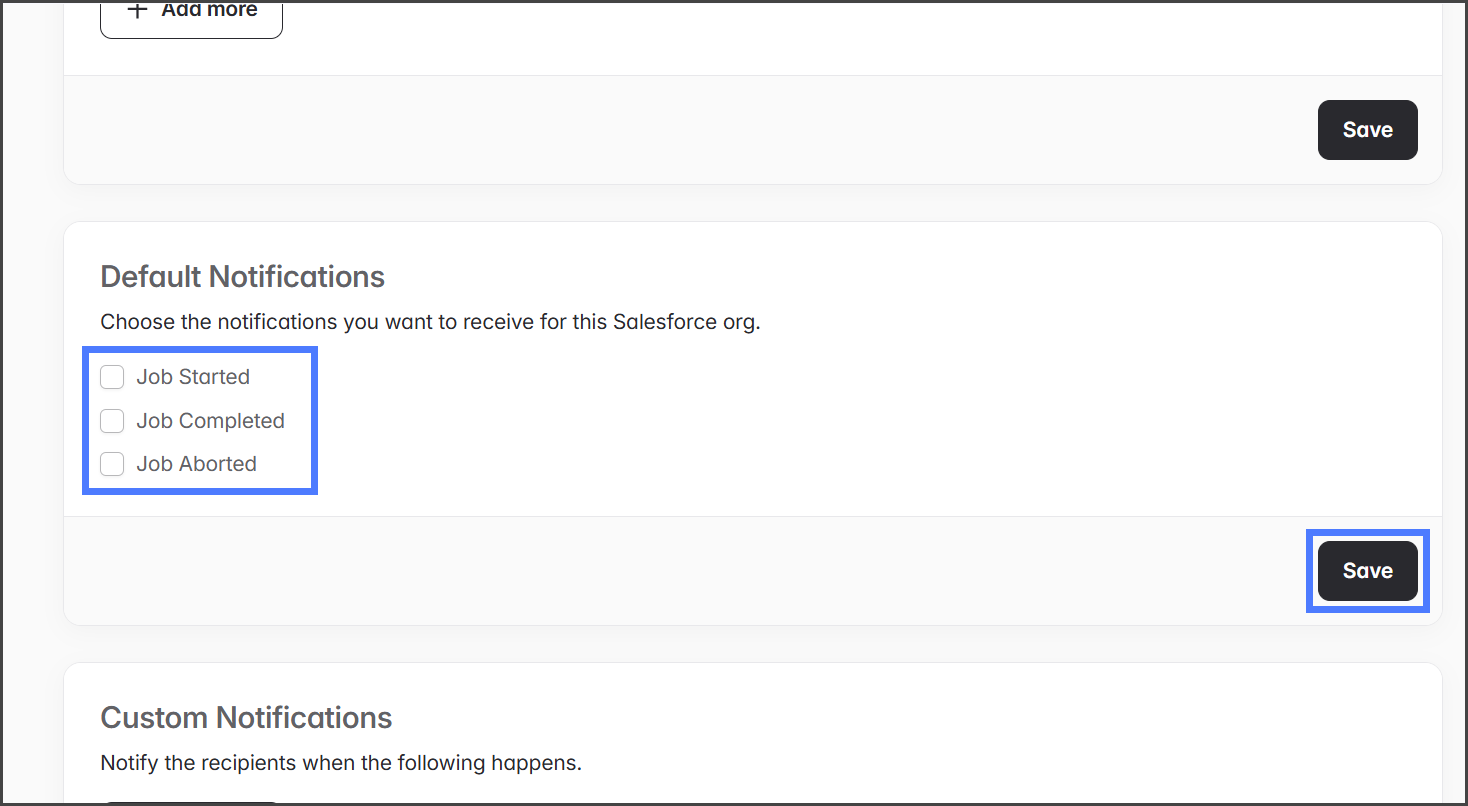Check the Job Aborted checkbox

[112, 464]
